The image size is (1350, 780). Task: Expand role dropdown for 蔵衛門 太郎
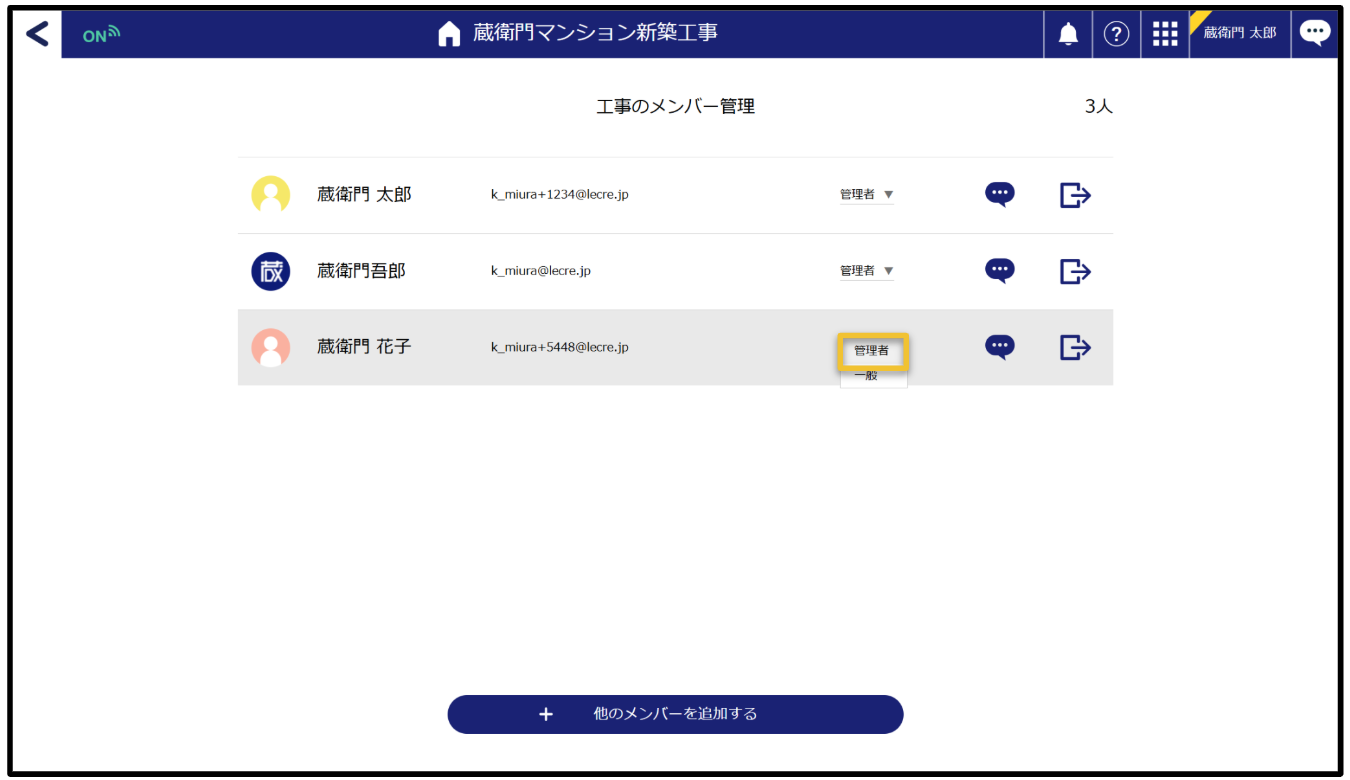[866, 195]
